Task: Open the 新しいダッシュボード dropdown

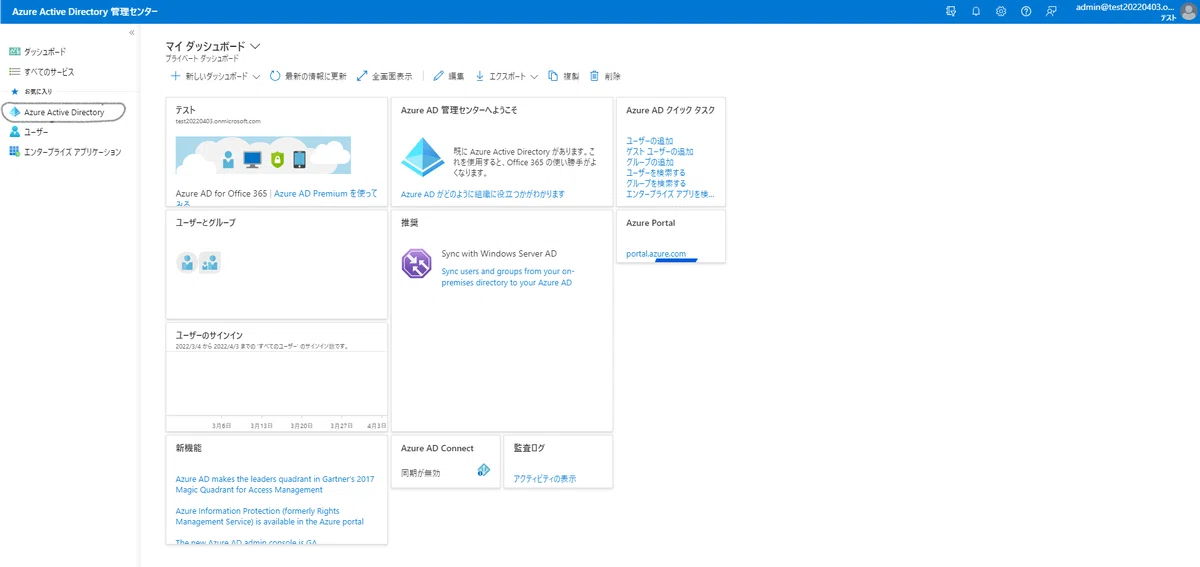Action: click(x=215, y=76)
